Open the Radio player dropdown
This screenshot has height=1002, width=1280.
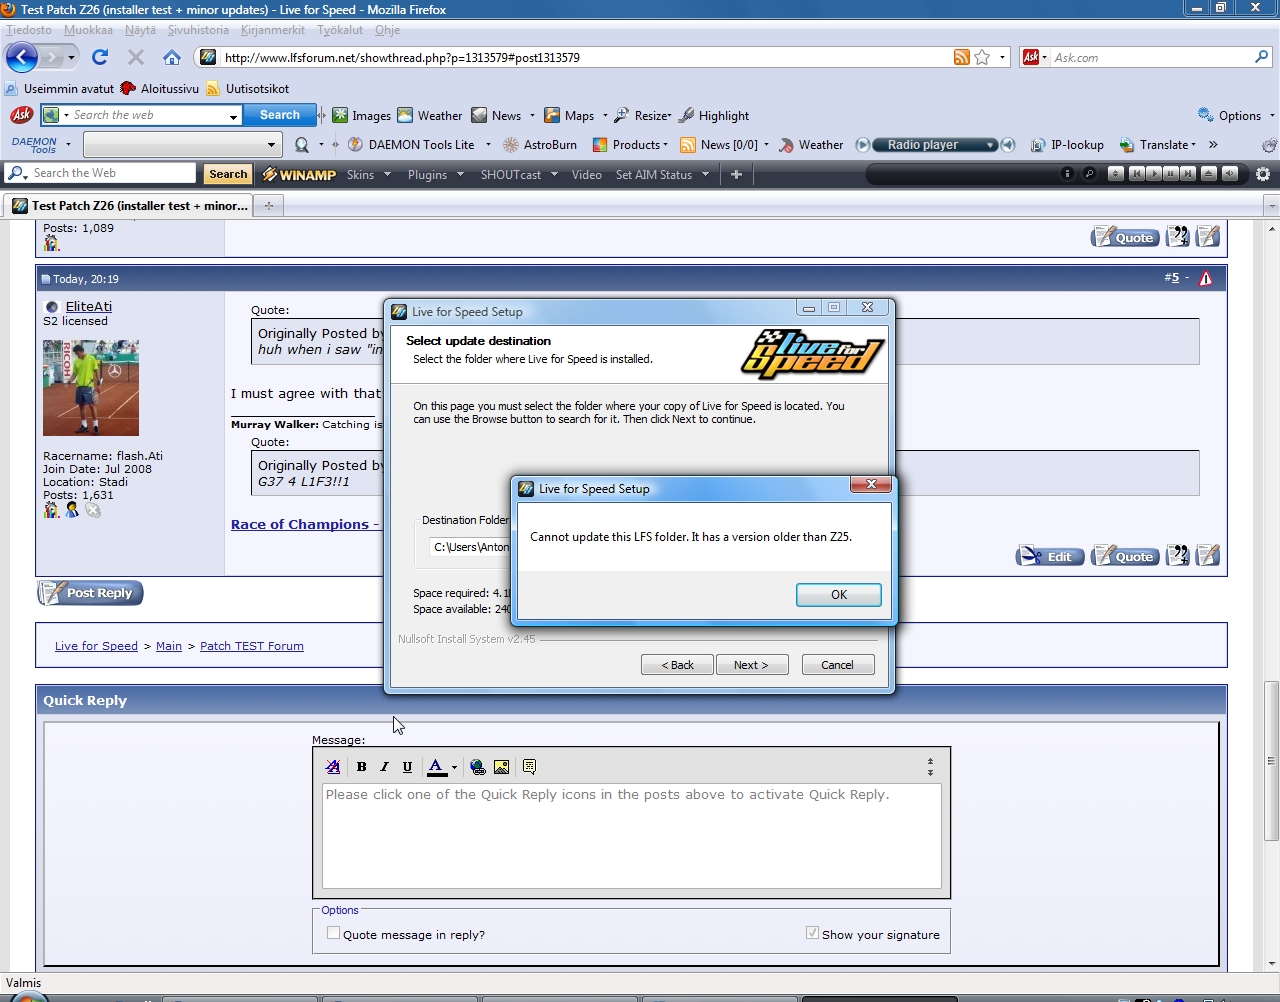point(990,145)
